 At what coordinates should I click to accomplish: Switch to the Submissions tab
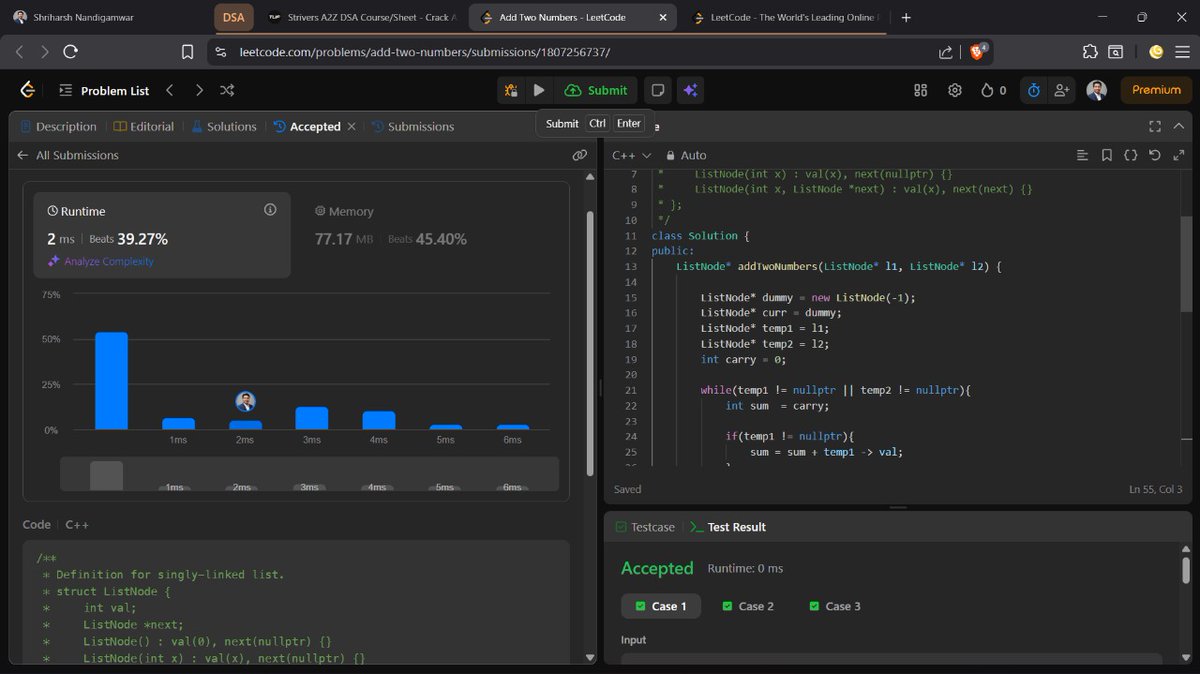tap(413, 127)
